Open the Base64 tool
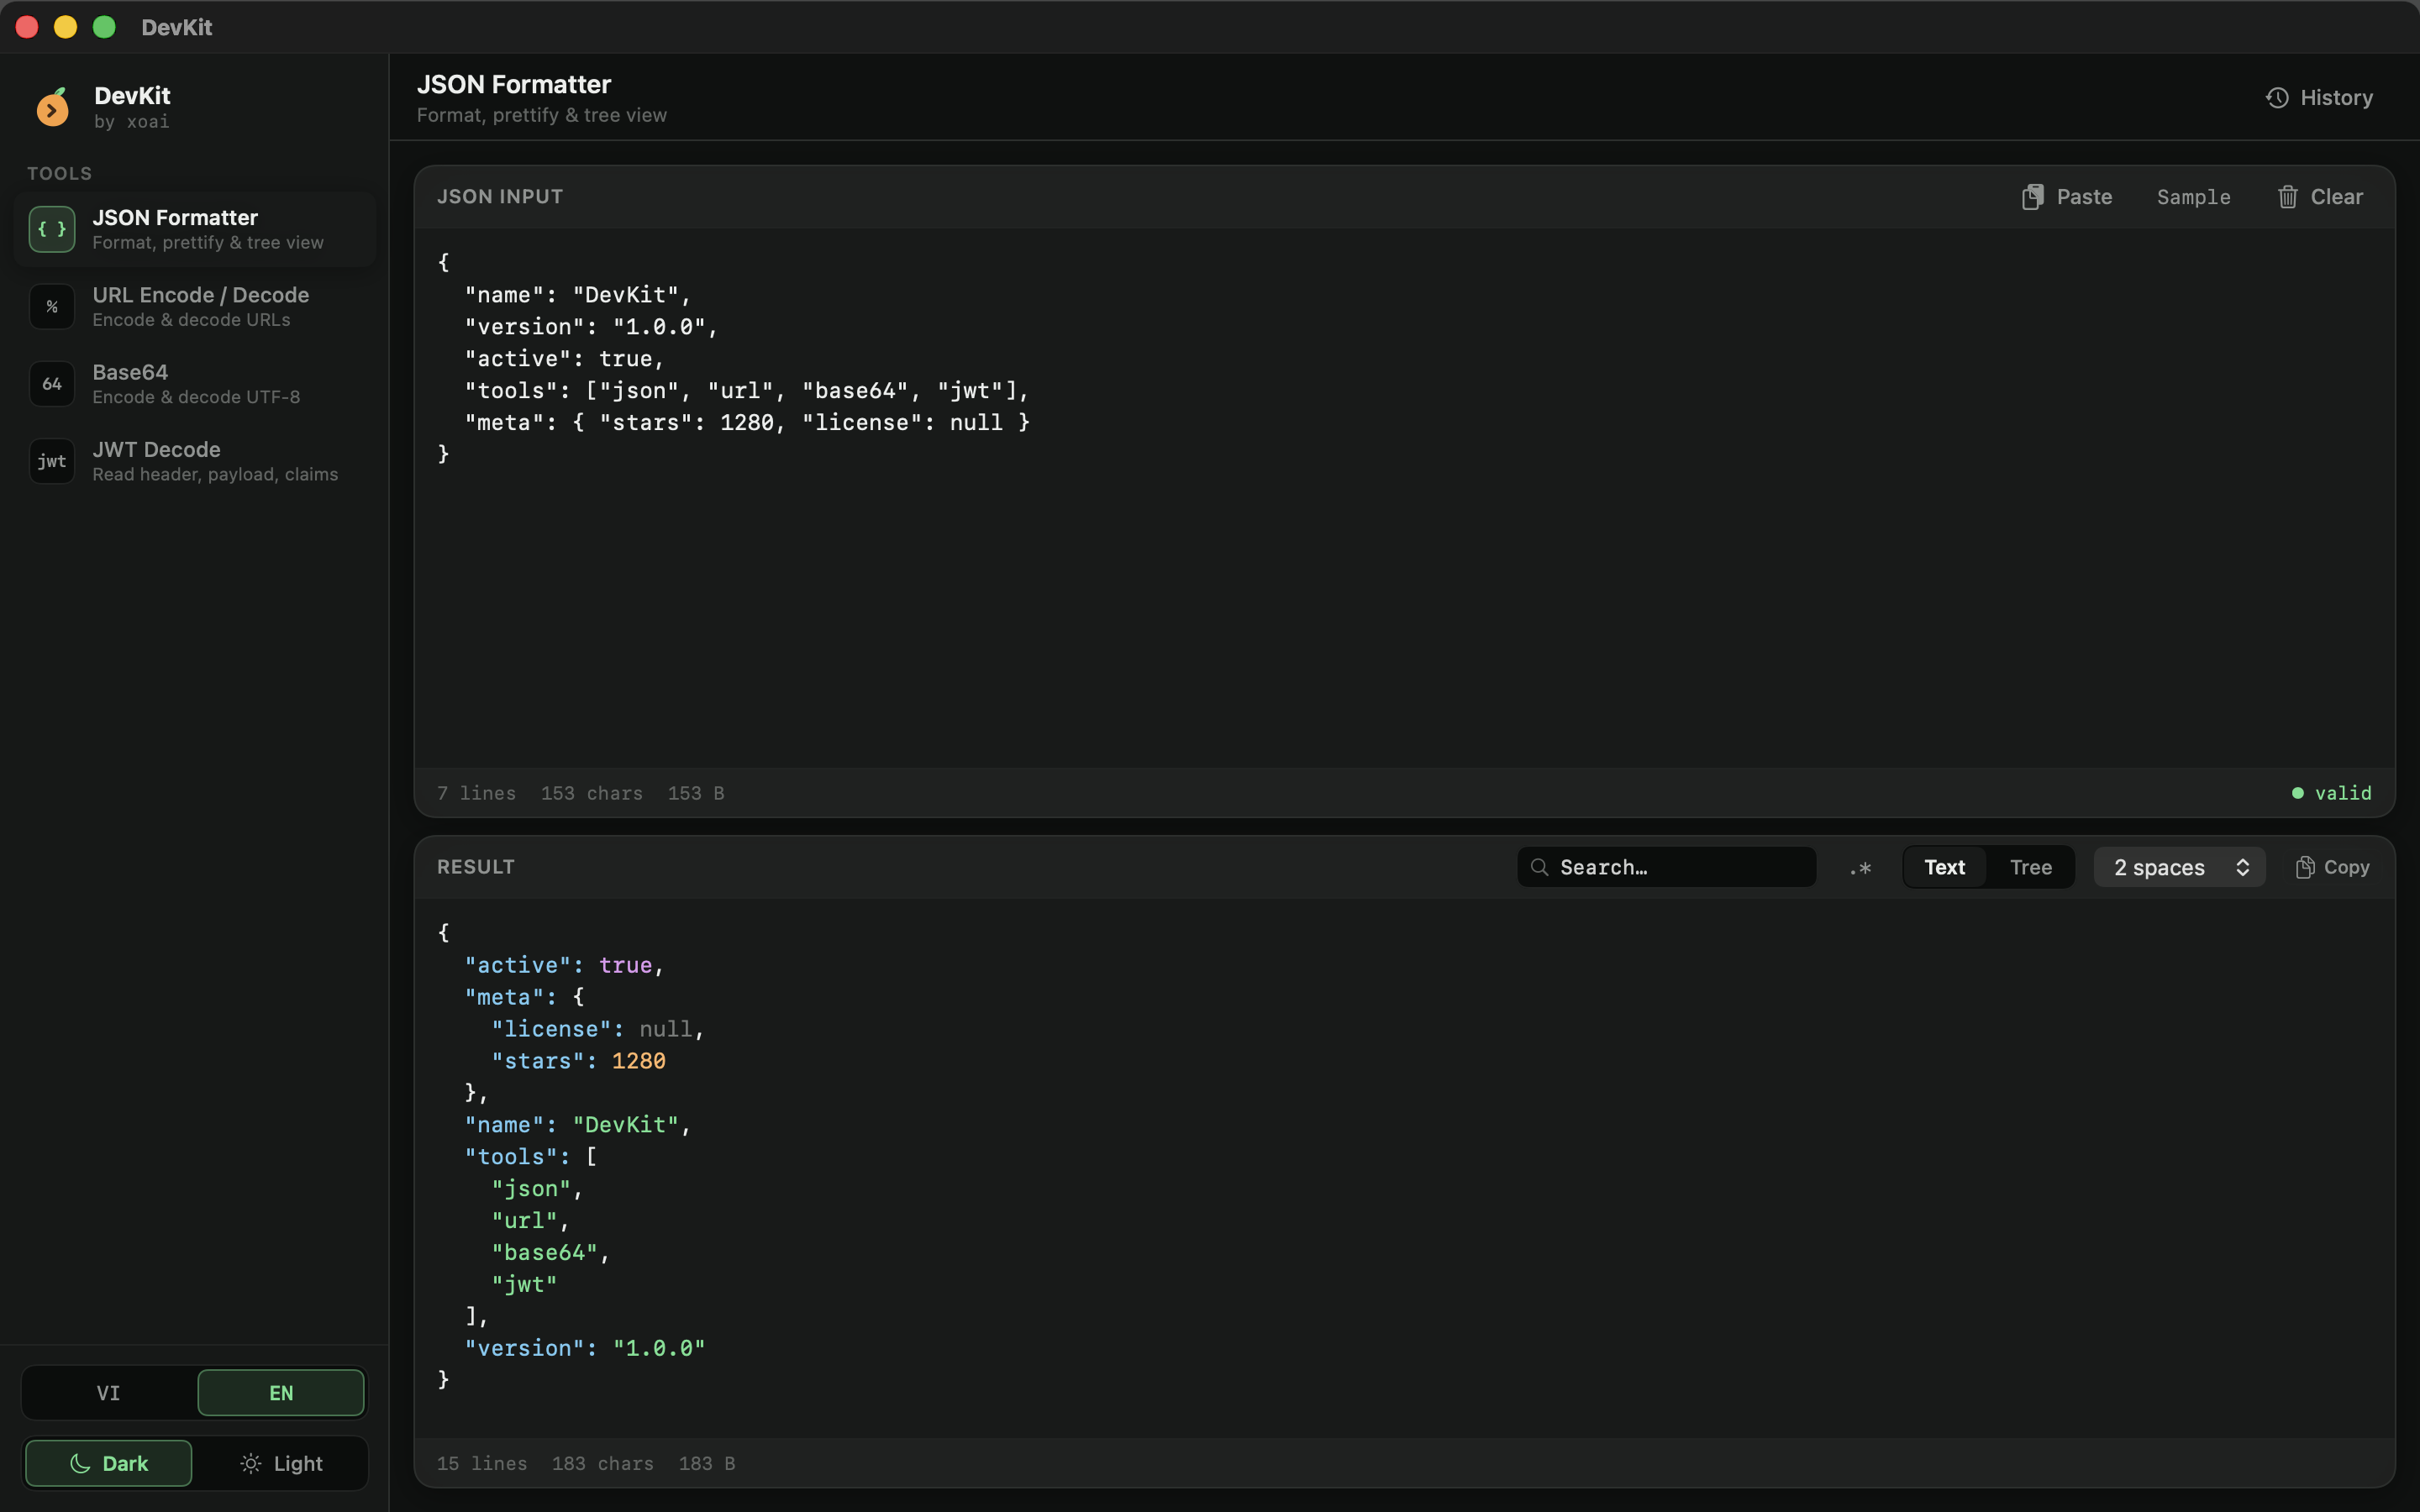The width and height of the screenshot is (2420, 1512). point(195,384)
